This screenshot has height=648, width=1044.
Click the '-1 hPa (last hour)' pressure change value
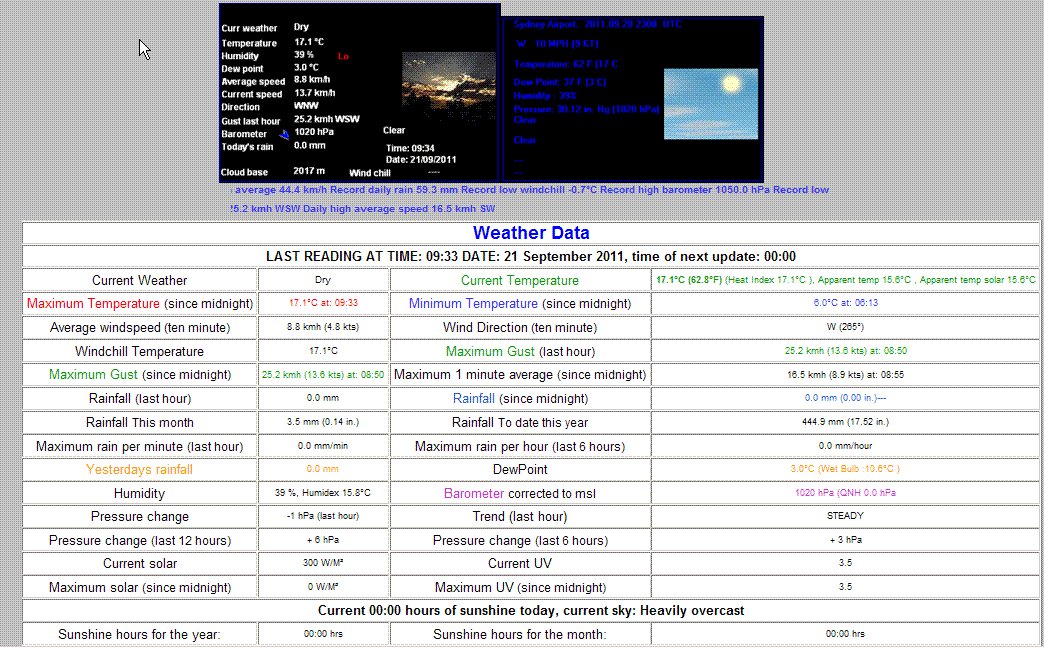coord(323,516)
